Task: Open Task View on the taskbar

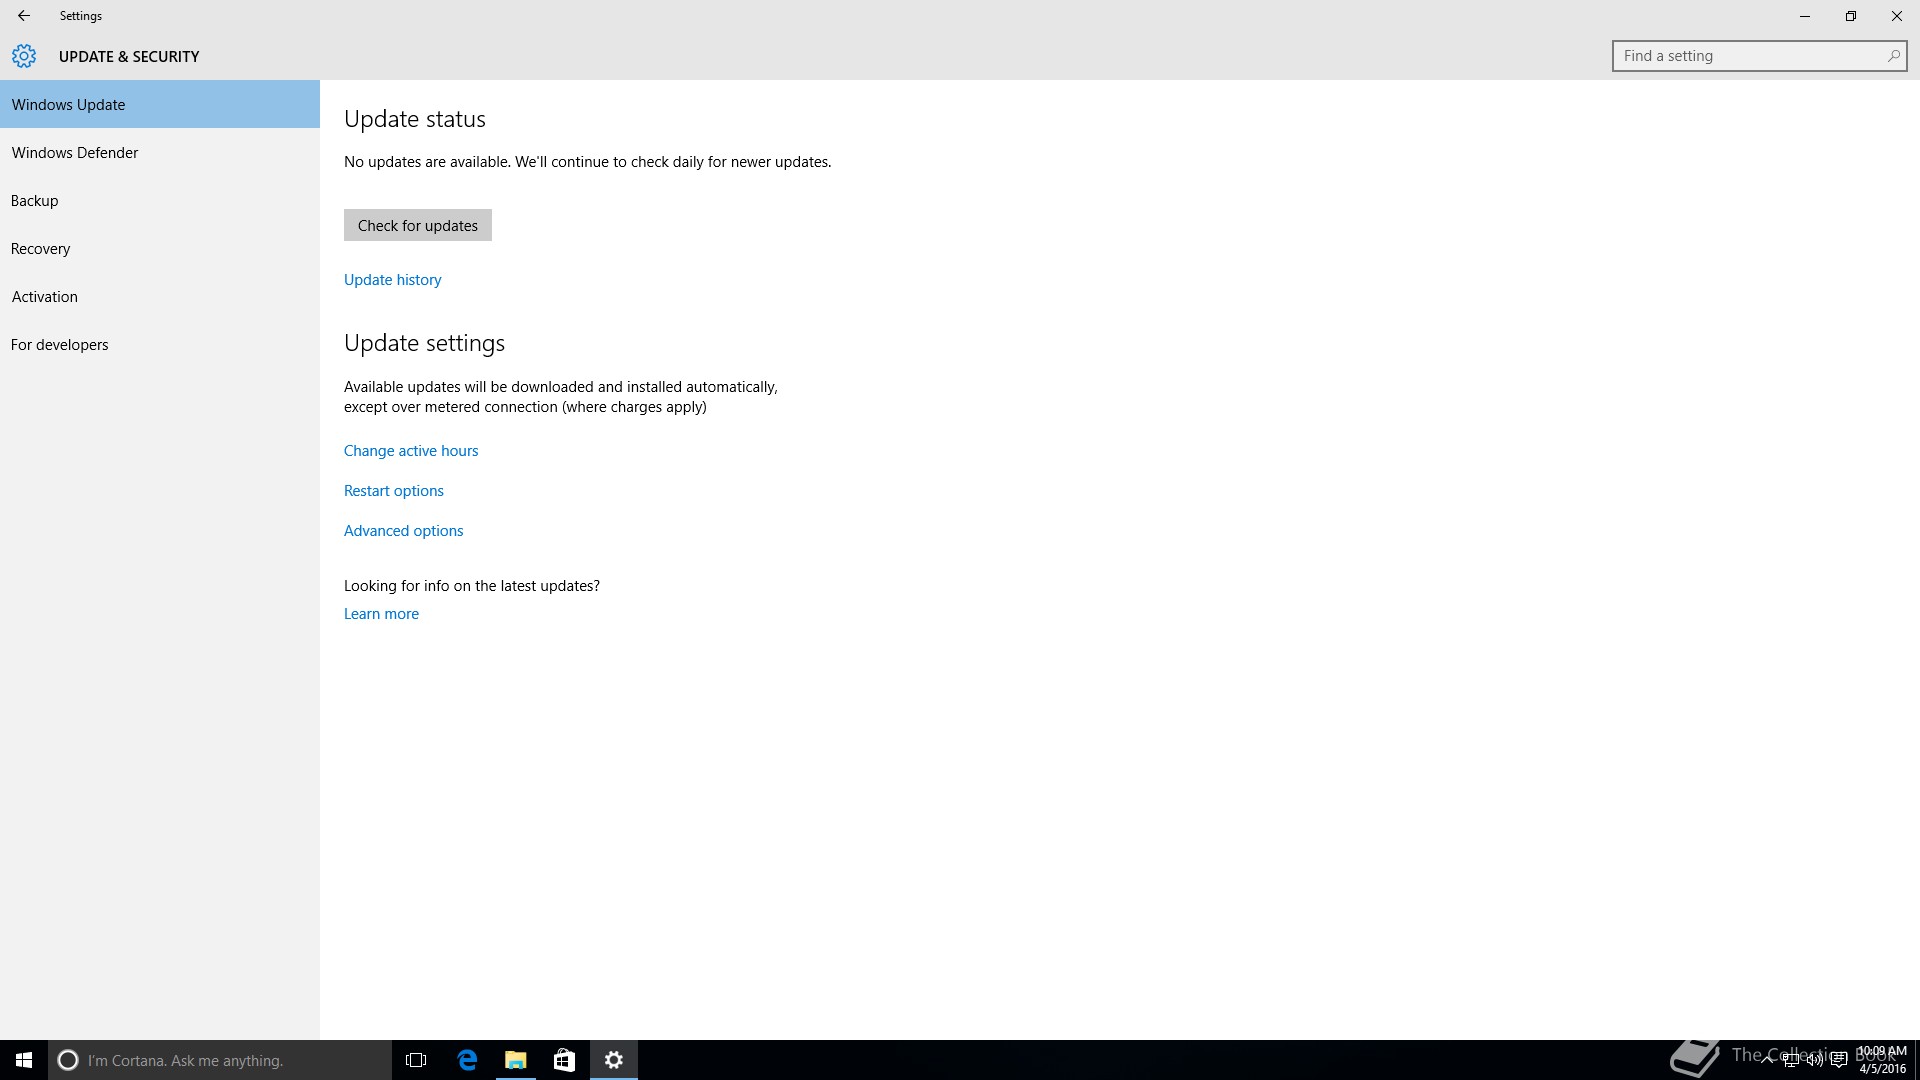Action: pos(416,1060)
